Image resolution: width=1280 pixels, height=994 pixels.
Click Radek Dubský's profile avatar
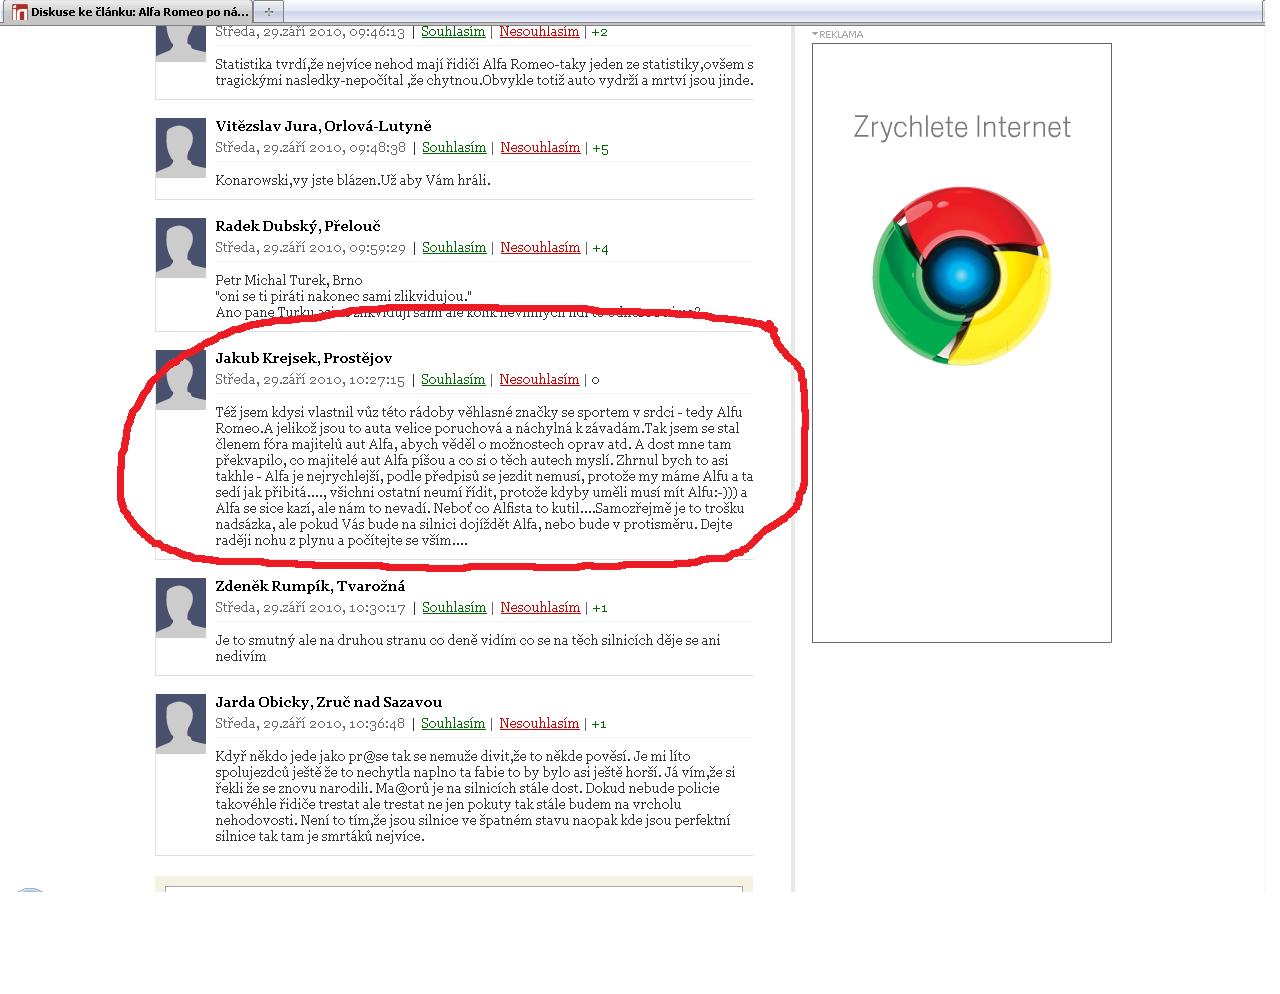tap(181, 247)
